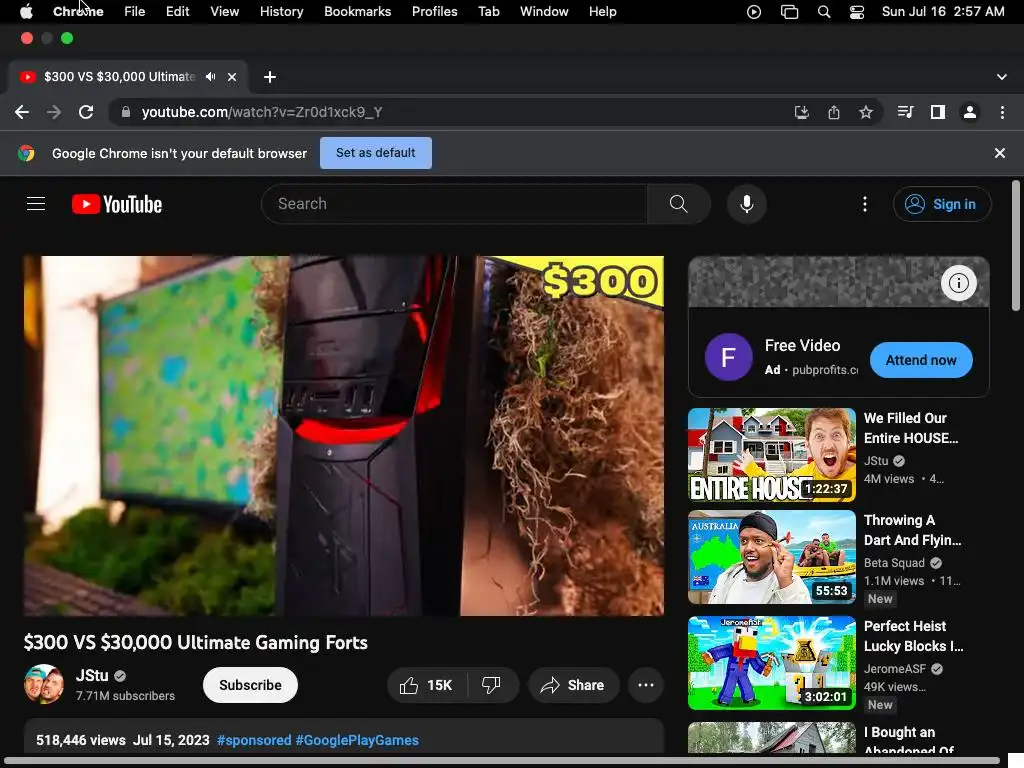Open We Filled Our Entire HOUSE thumbnail
1024x768 pixels.
771,455
